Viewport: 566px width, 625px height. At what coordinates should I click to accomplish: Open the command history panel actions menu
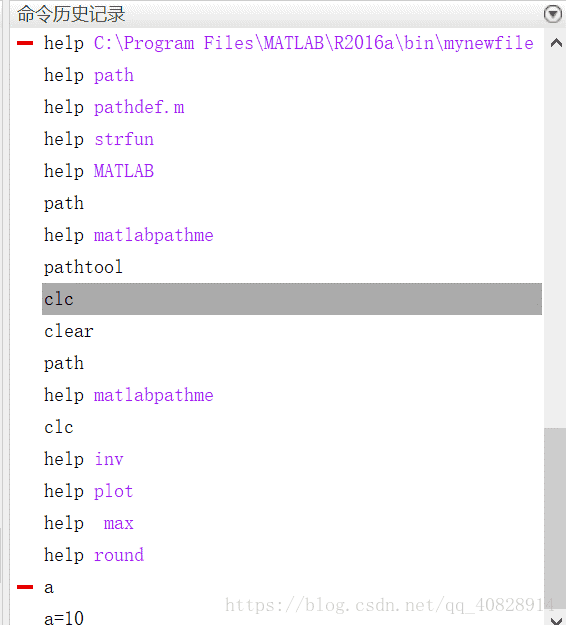pyautogui.click(x=553, y=14)
